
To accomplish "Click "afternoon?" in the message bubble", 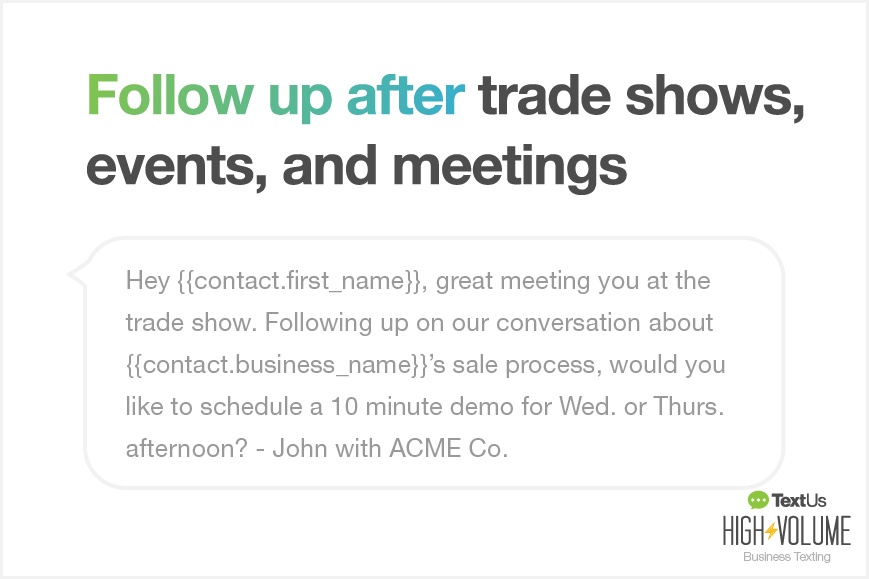I will pos(186,448).
